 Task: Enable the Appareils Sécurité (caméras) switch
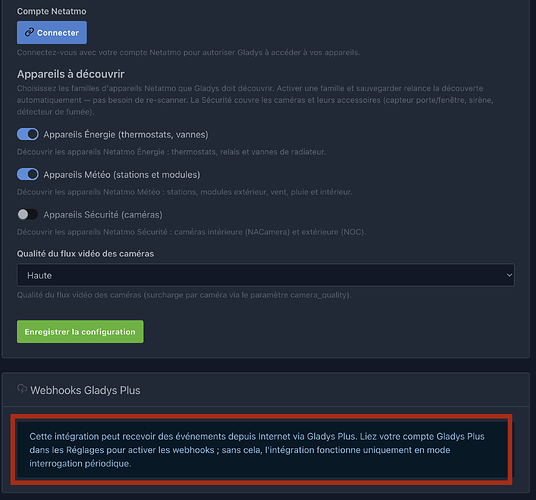pos(28,214)
